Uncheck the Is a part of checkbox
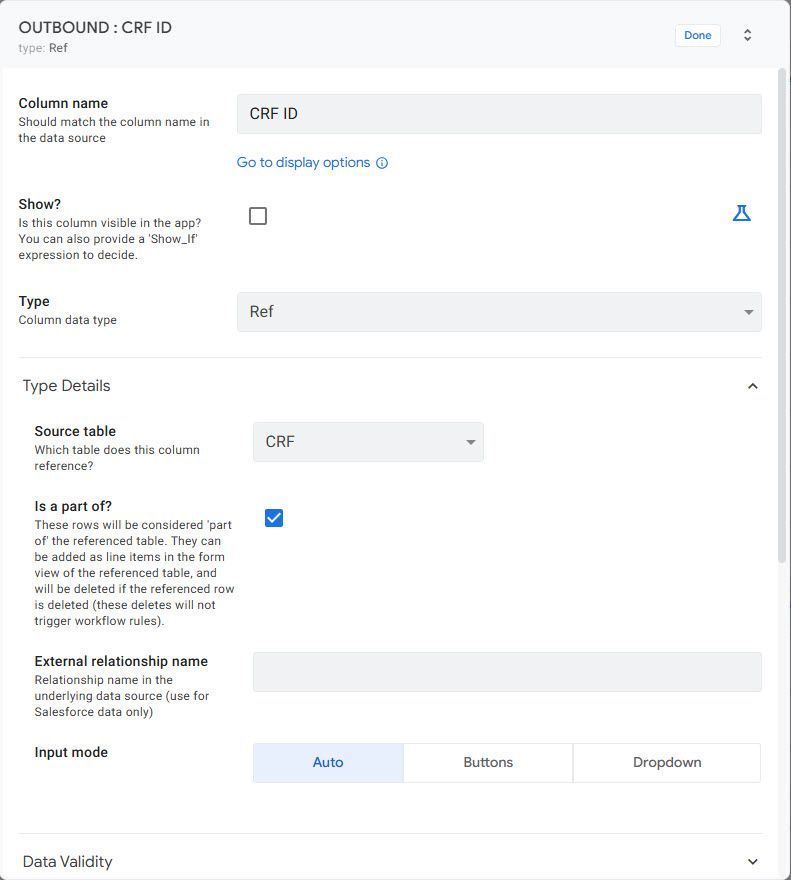Viewport: 791px width, 880px height. coord(274,517)
